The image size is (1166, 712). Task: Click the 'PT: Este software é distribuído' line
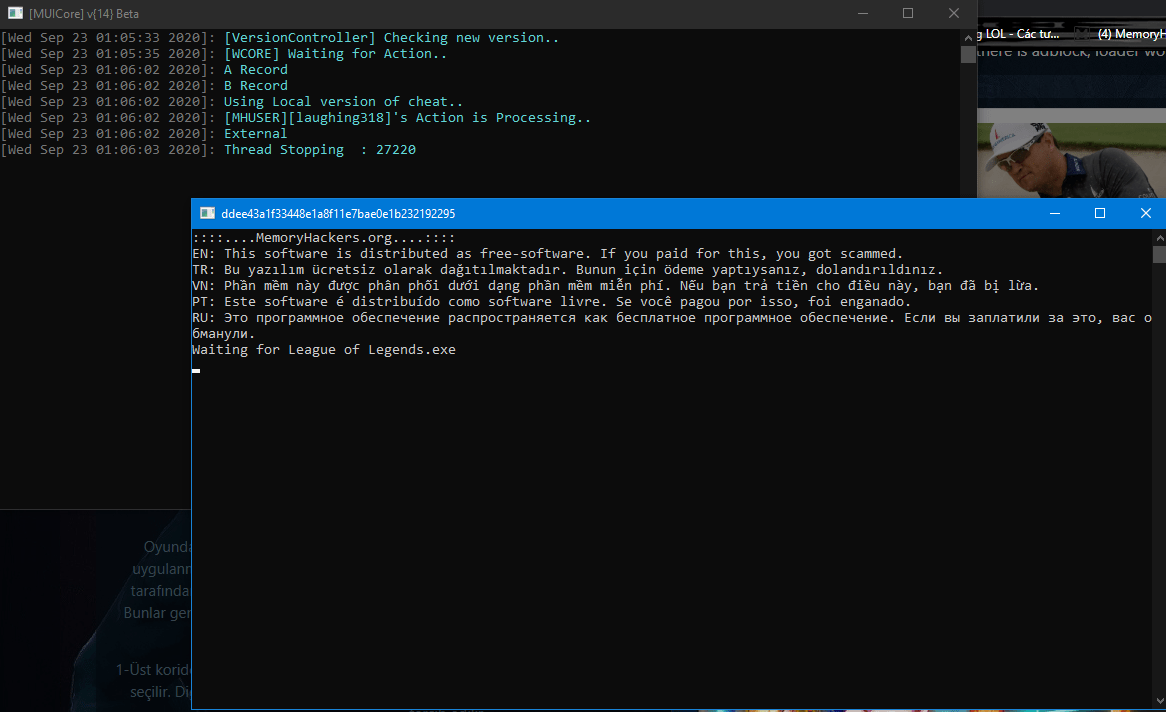pyautogui.click(x=551, y=302)
